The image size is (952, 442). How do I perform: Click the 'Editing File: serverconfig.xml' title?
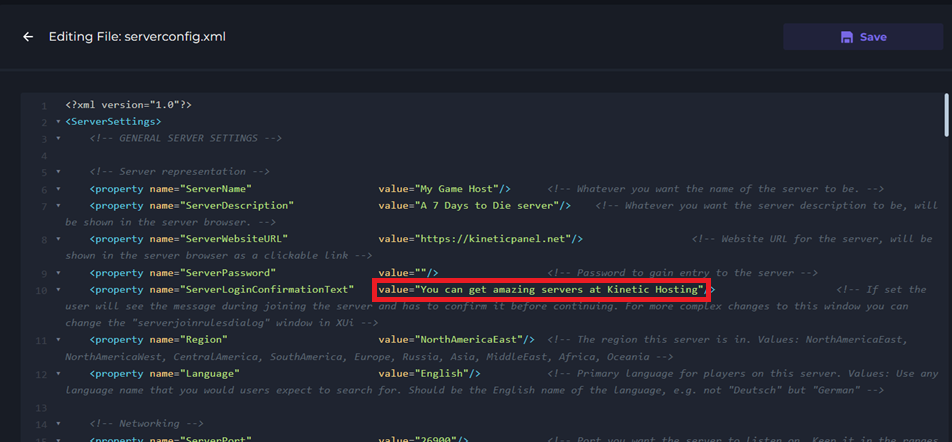(x=137, y=37)
